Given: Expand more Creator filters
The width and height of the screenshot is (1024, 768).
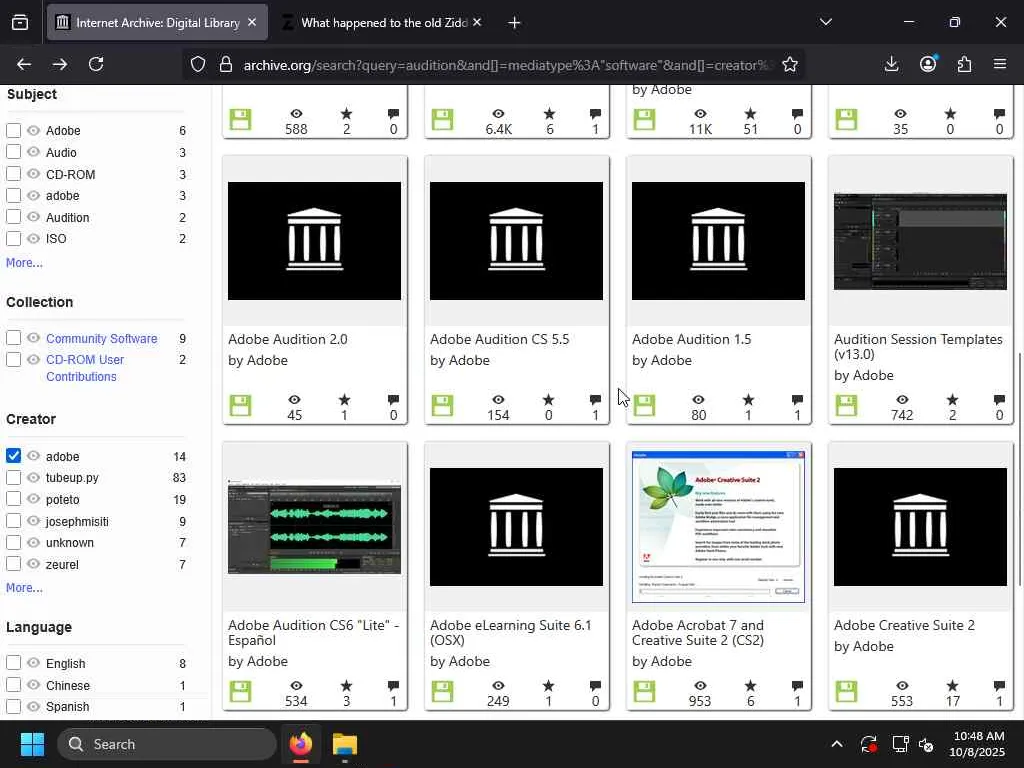Looking at the screenshot, I should coord(24,588).
